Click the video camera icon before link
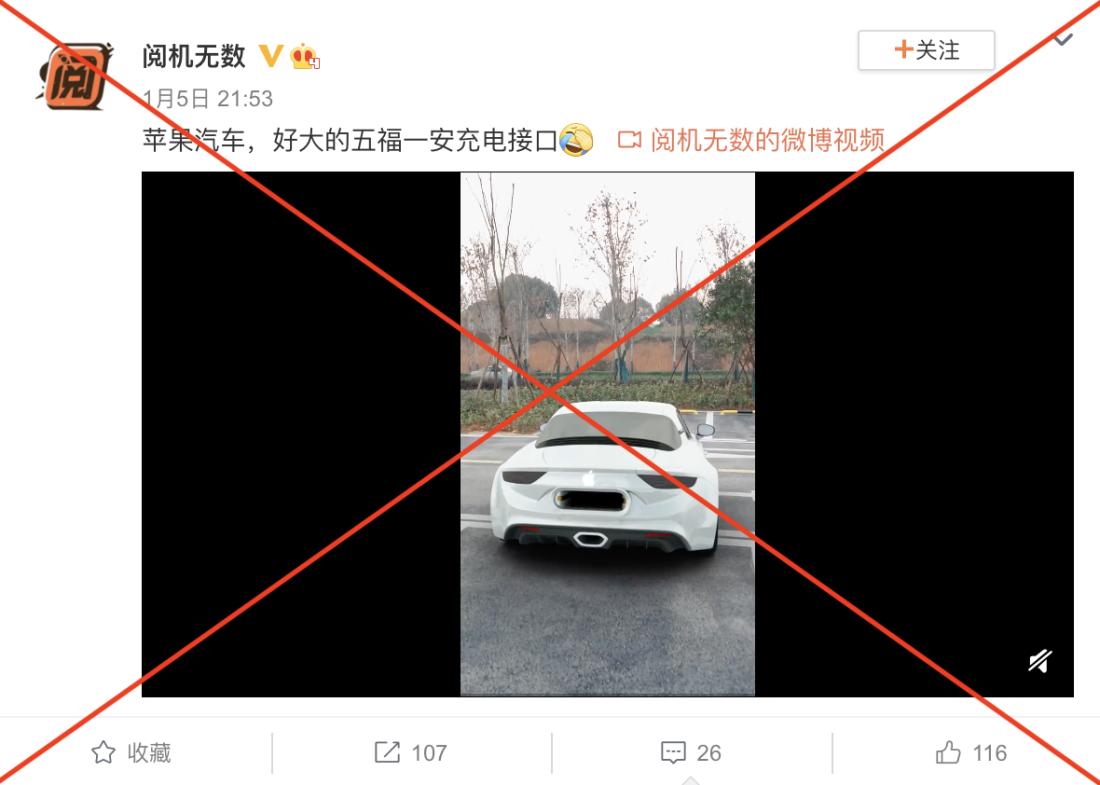1100x785 pixels. (629, 140)
